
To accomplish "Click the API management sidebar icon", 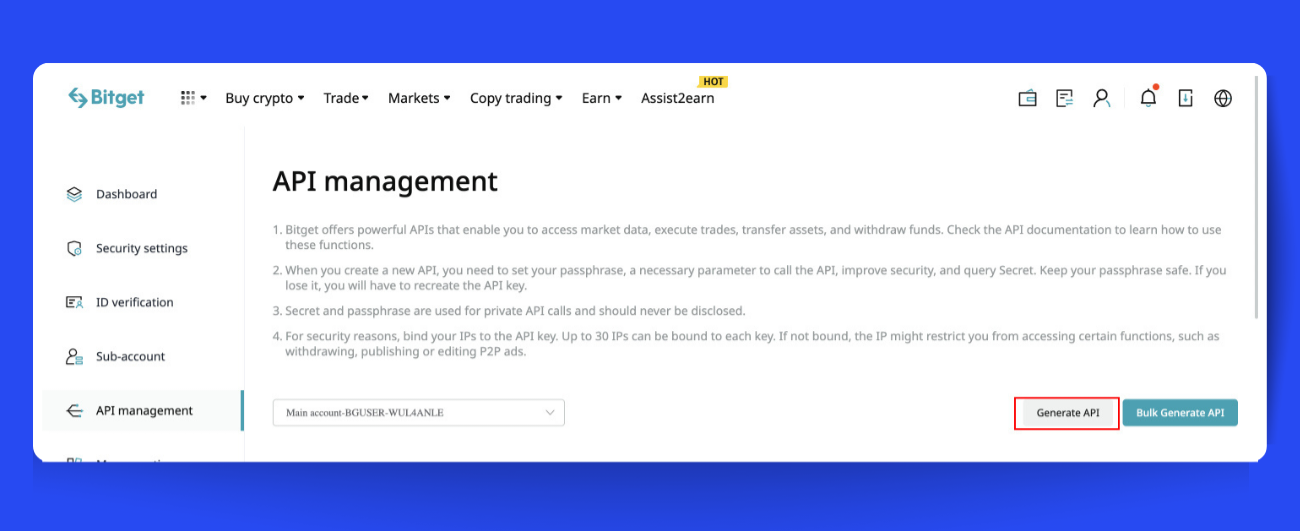I will coord(74,410).
